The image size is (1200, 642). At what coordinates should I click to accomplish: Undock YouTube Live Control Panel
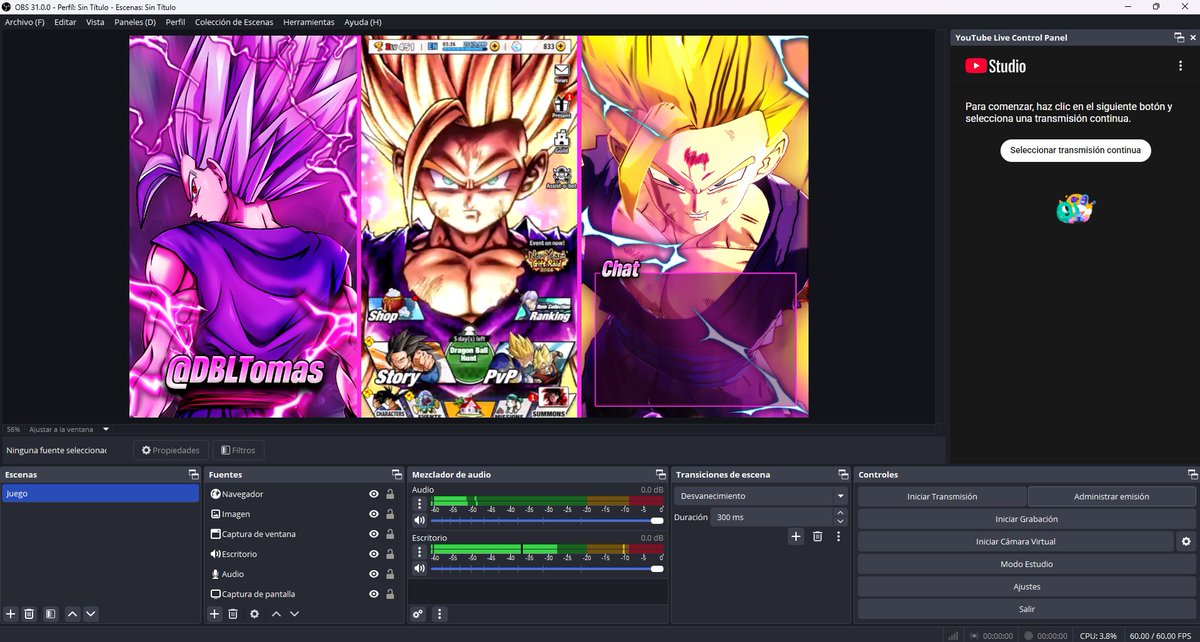pyautogui.click(x=1179, y=37)
